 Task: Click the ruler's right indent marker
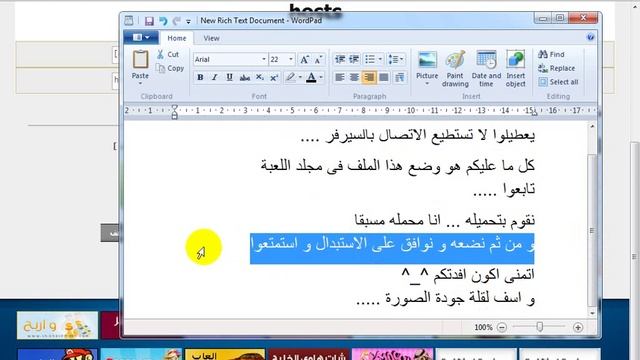coord(534,113)
